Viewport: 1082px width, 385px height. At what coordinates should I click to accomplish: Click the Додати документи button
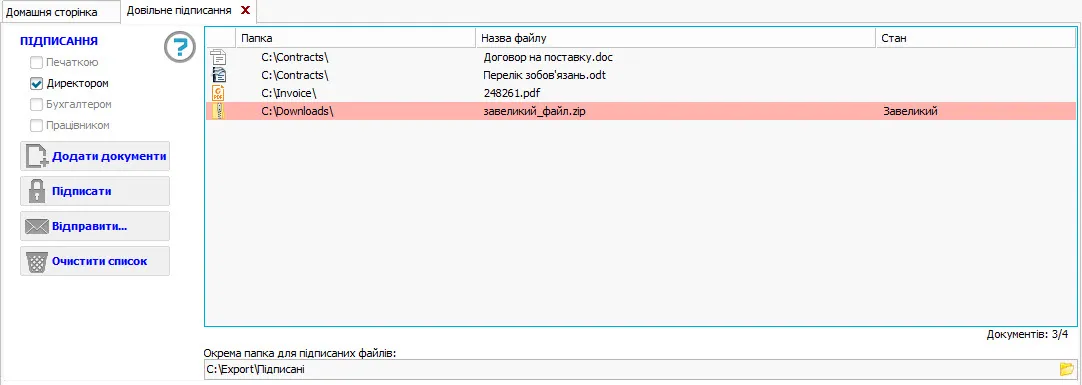[95, 156]
